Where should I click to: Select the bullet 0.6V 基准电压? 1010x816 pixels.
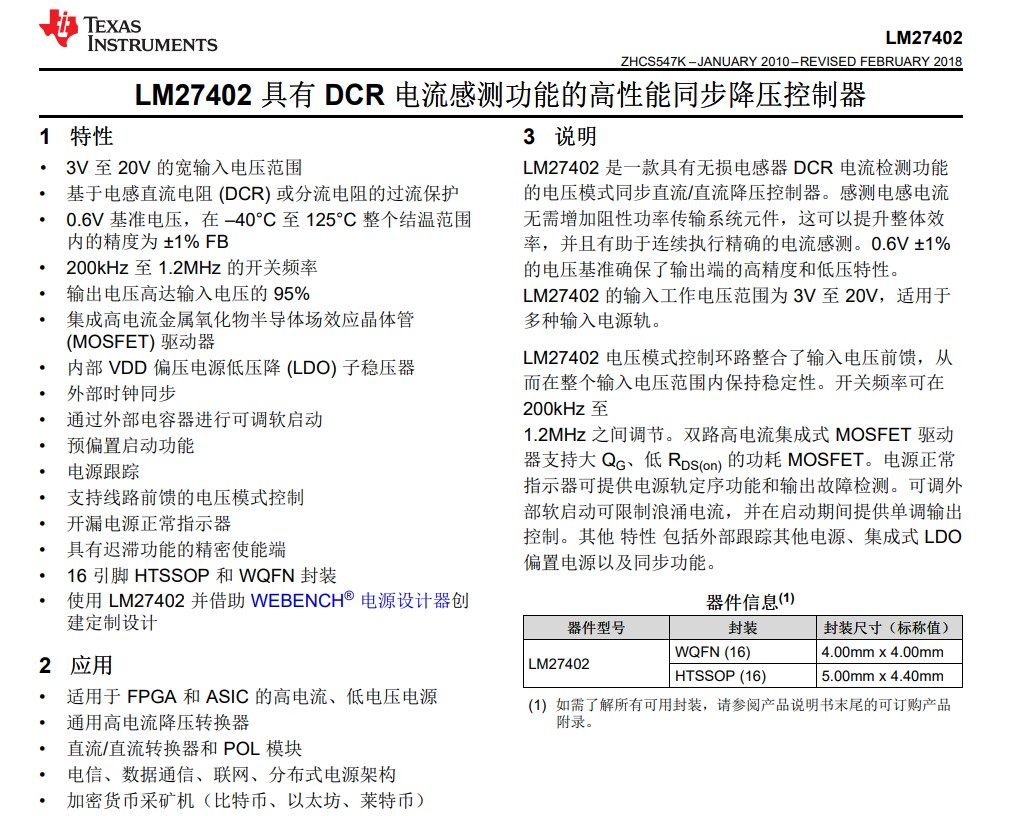[269, 230]
